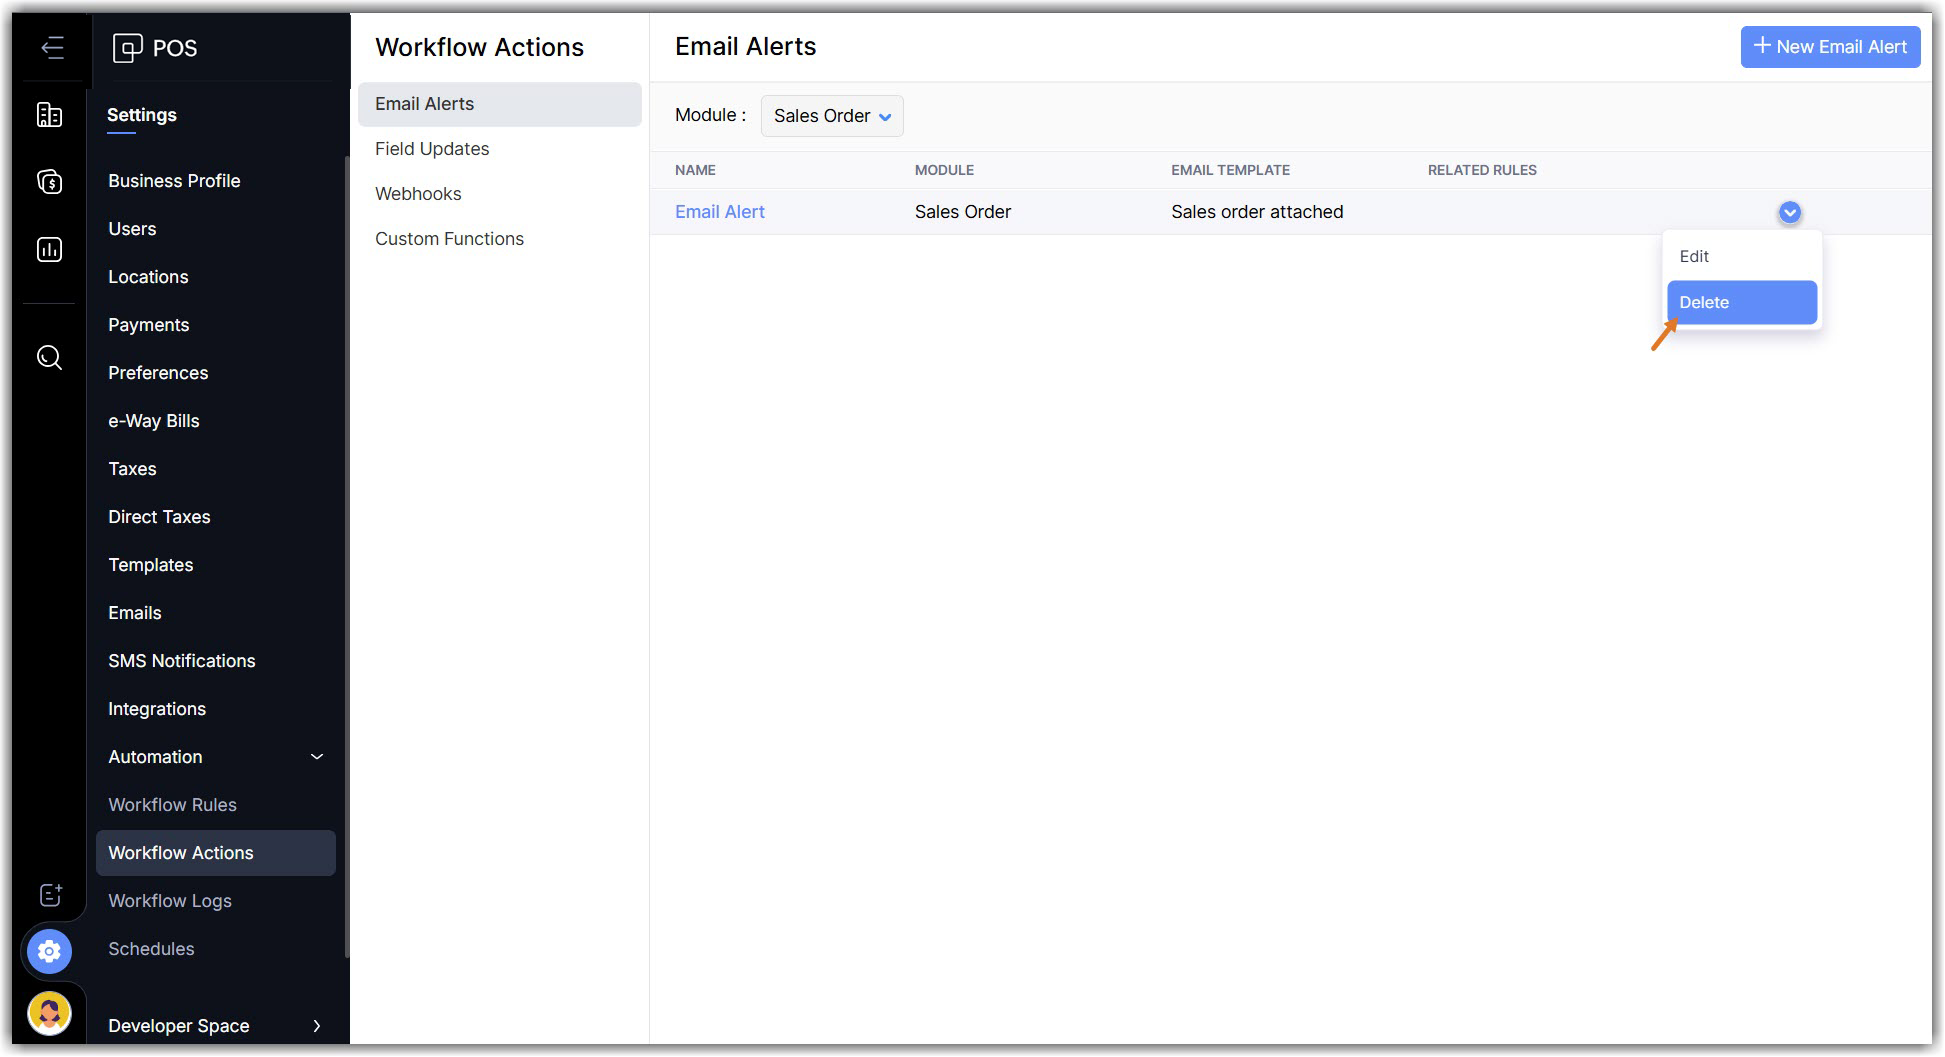Open the notes-plus icon near bottom rail

click(x=50, y=895)
